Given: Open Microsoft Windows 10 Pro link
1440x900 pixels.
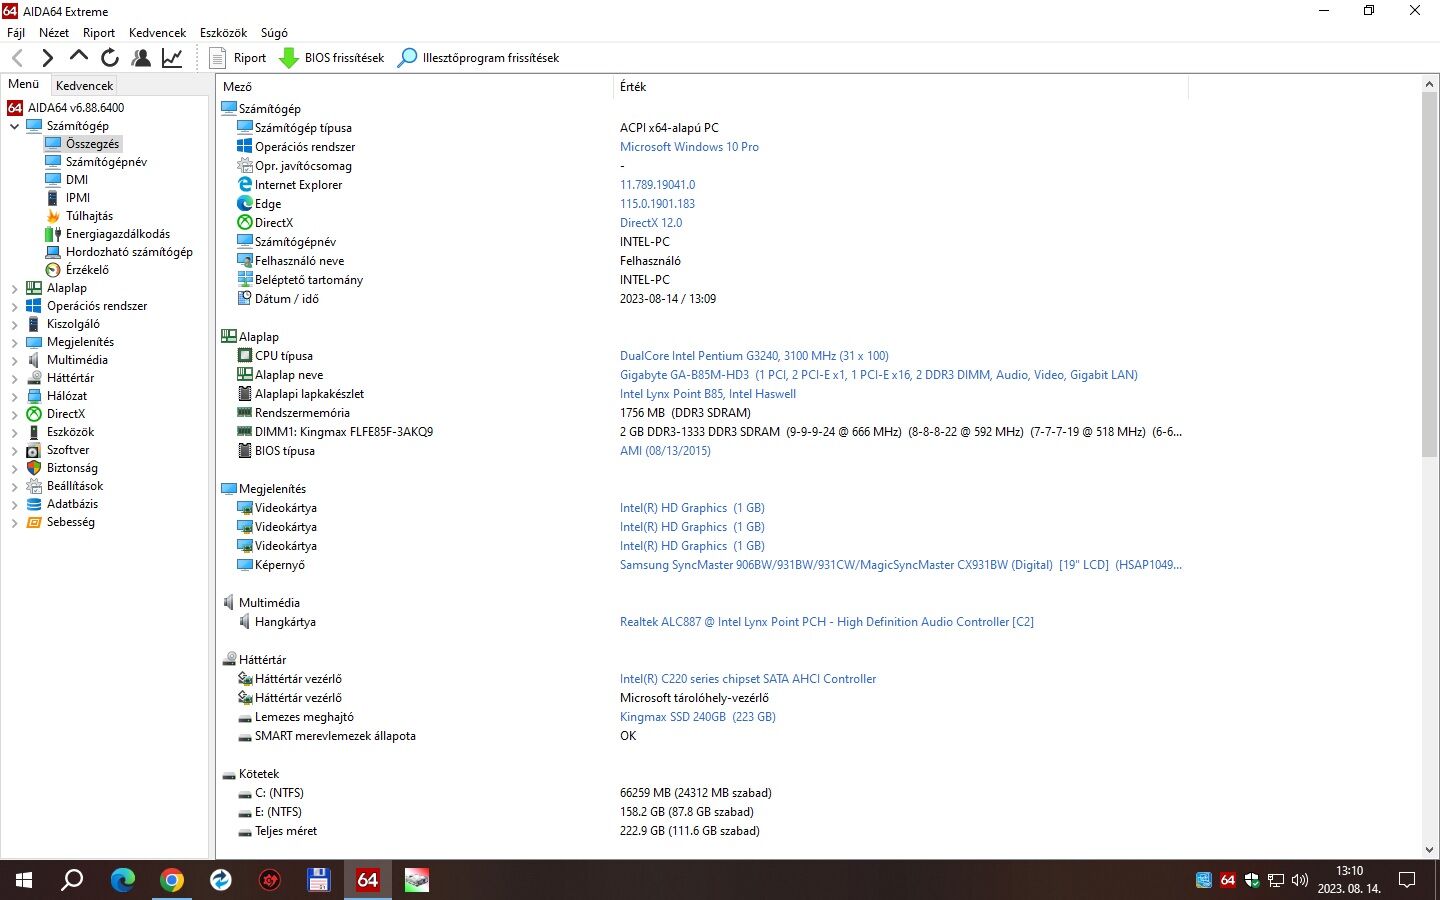Looking at the screenshot, I should click(x=689, y=147).
